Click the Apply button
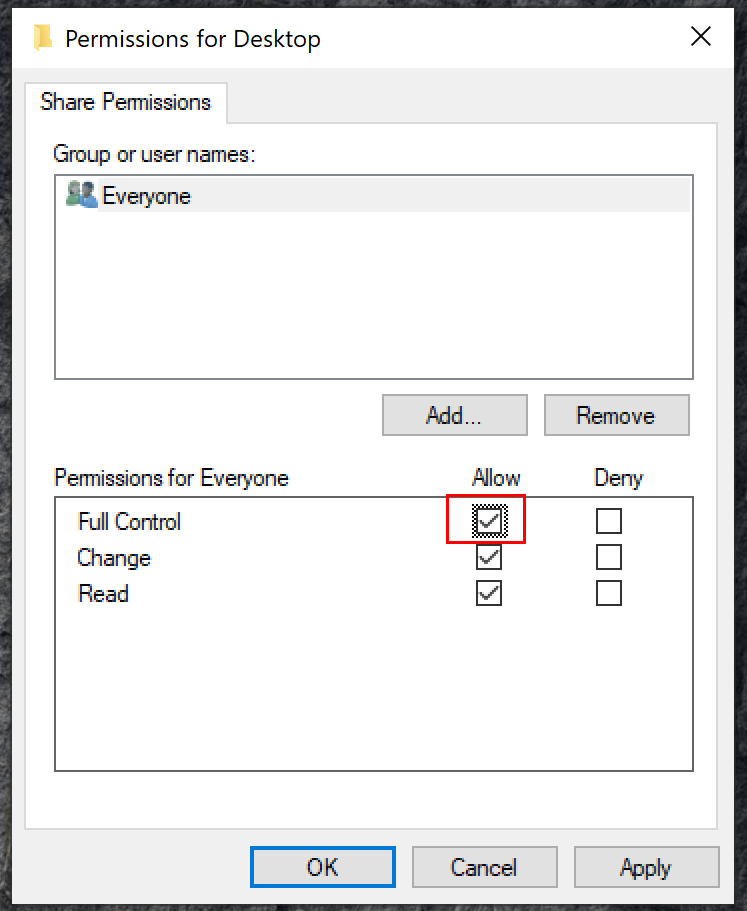The image size is (747, 911). point(646,867)
